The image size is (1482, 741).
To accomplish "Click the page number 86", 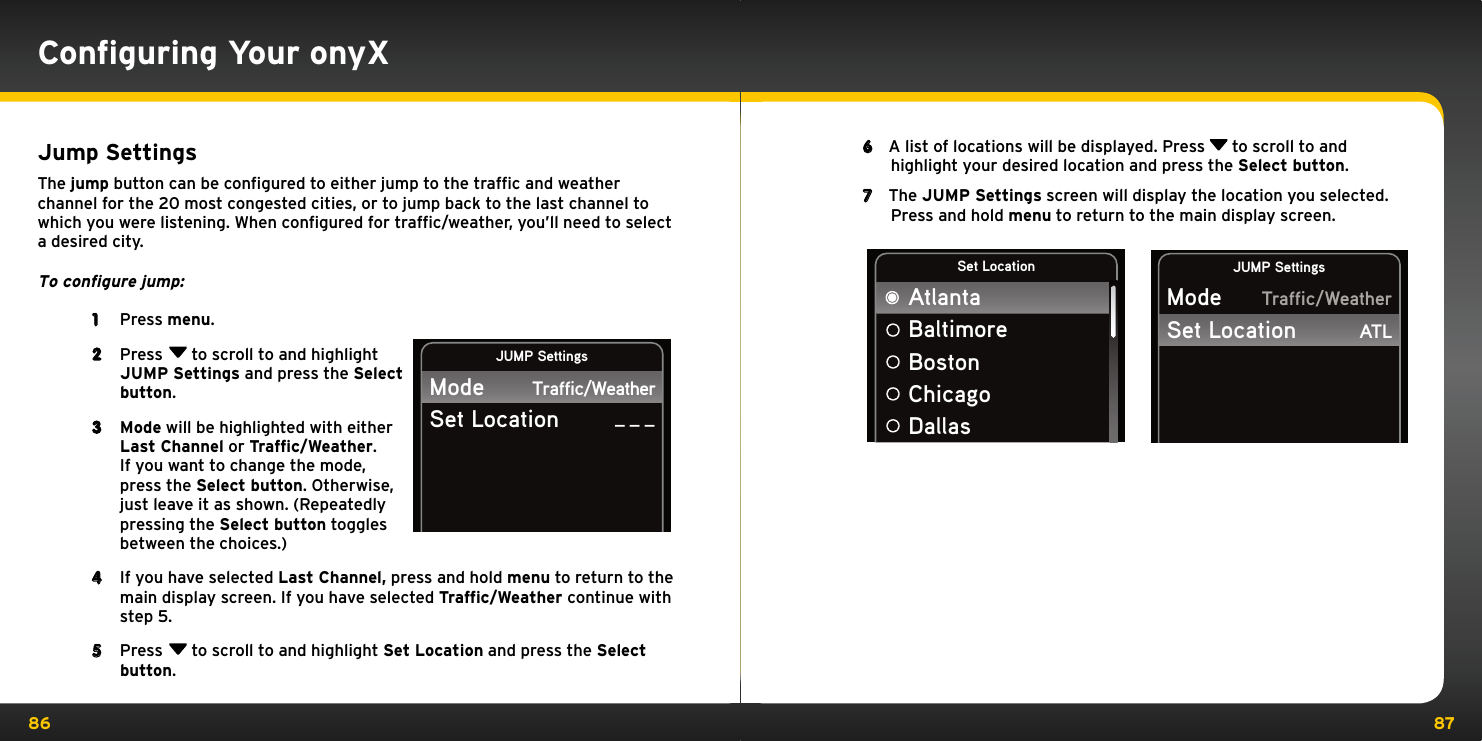I will [39, 724].
